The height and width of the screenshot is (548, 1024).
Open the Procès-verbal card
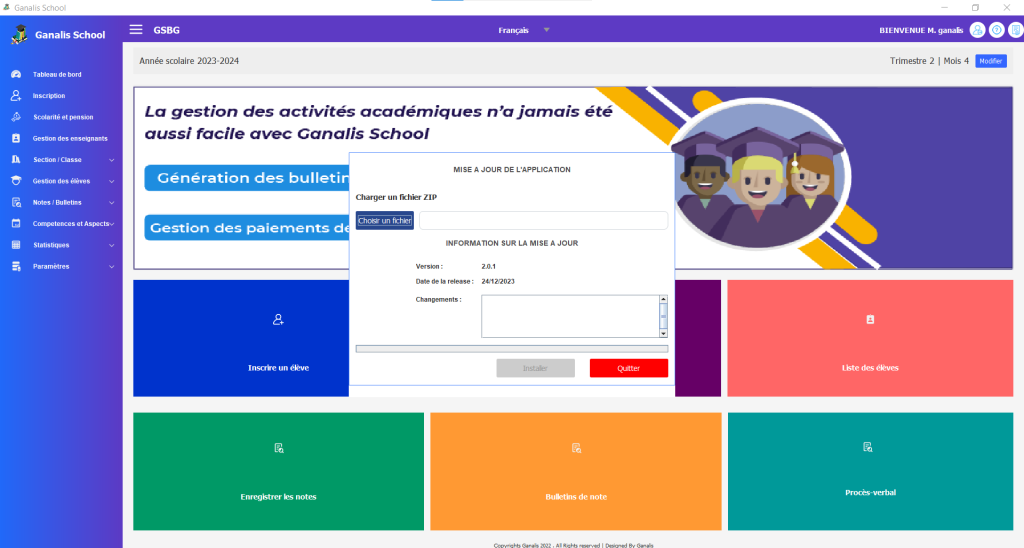871,471
